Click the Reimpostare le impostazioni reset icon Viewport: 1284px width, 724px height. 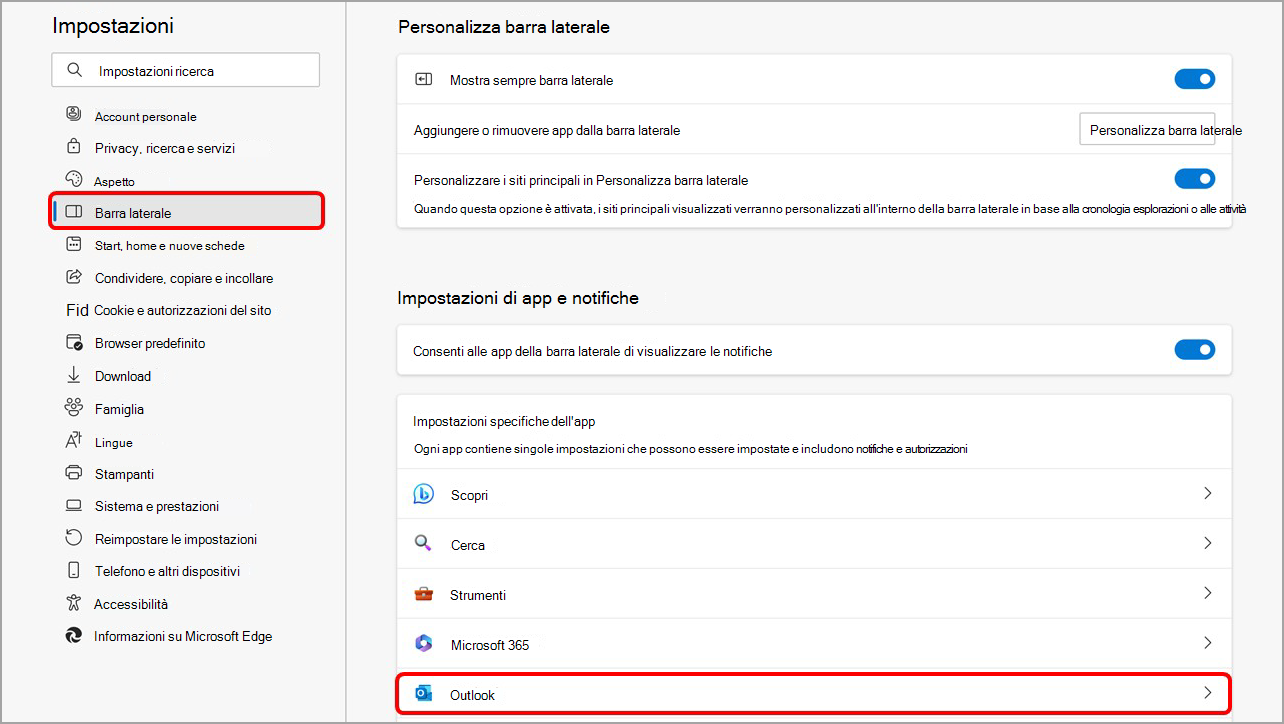coord(73,538)
